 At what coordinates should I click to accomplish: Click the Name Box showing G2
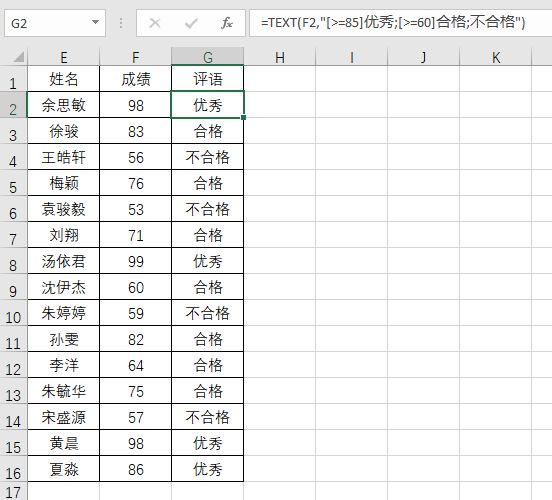point(55,23)
